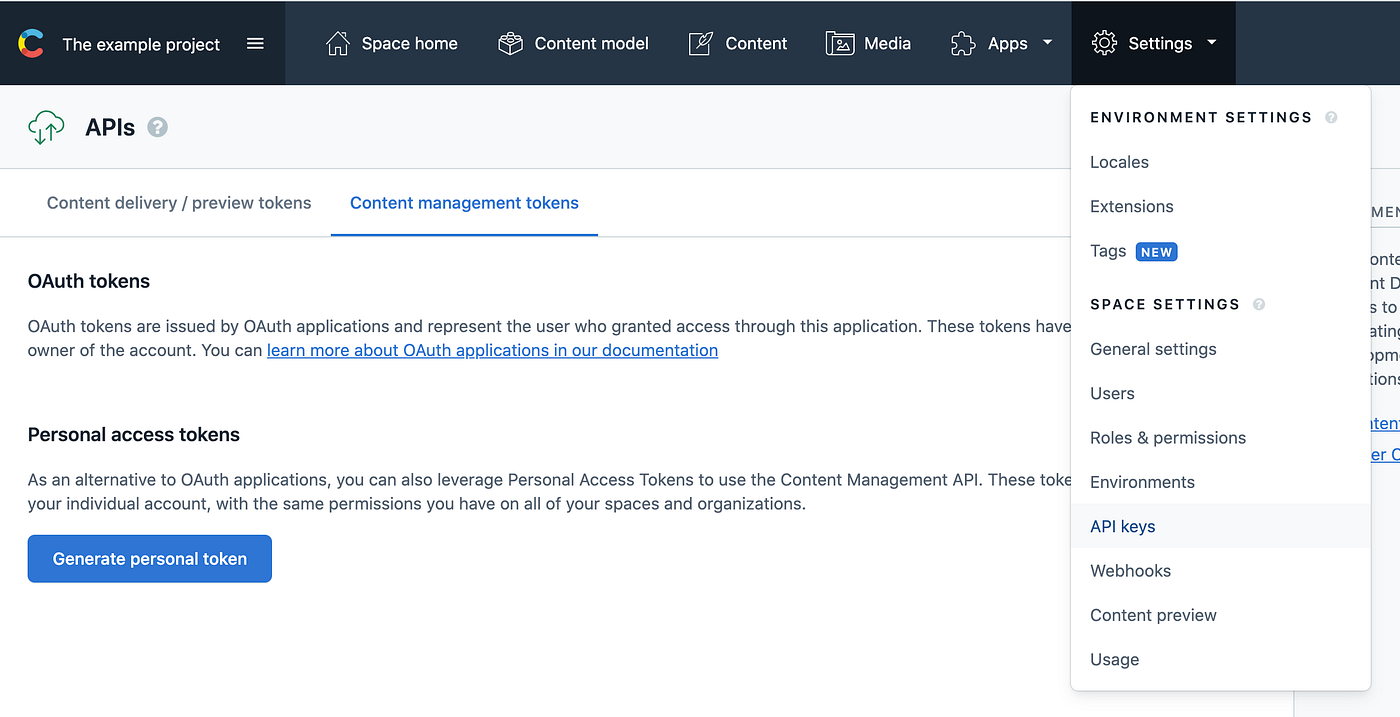Click the Settings gear icon
The width and height of the screenshot is (1400, 717).
click(1104, 43)
